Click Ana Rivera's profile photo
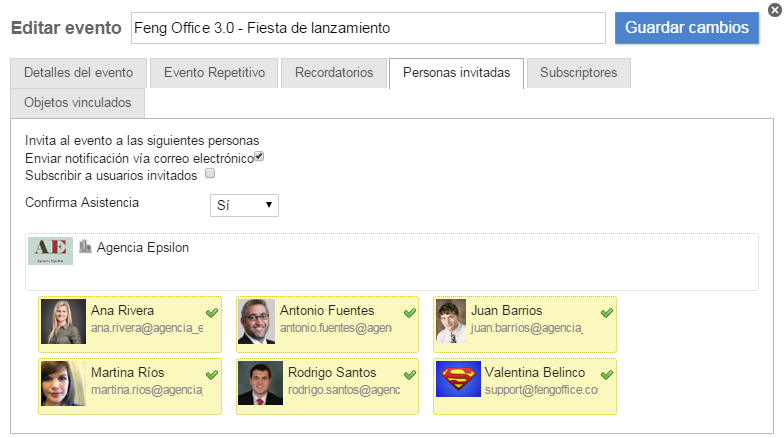This screenshot has width=784, height=438. 63,322
